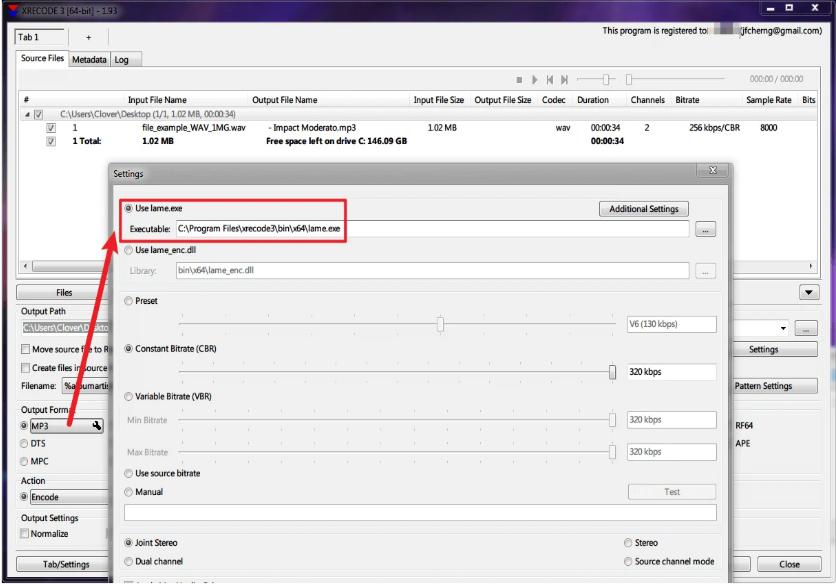This screenshot has width=836, height=584.
Task: Enable the Normalize output setting
Action: tap(25, 534)
